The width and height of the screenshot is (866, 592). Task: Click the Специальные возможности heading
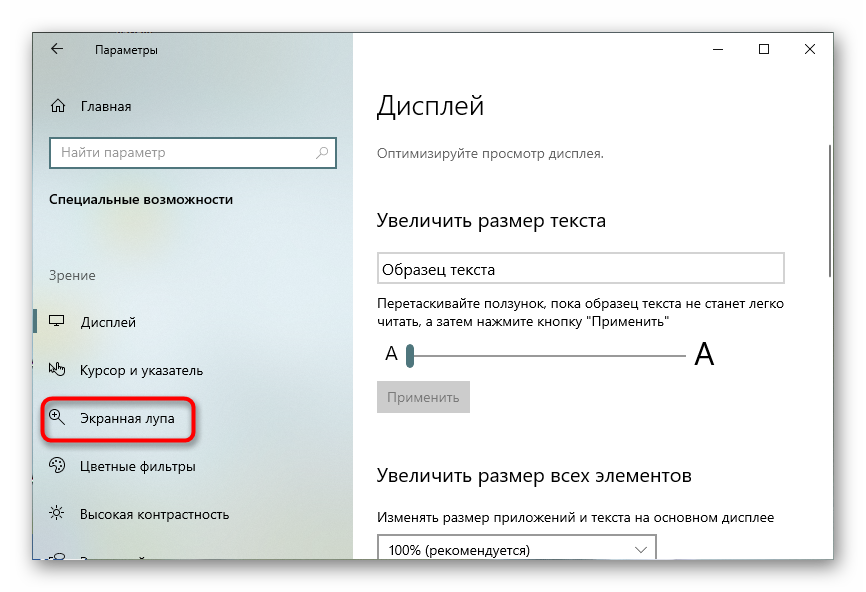[x=141, y=199]
